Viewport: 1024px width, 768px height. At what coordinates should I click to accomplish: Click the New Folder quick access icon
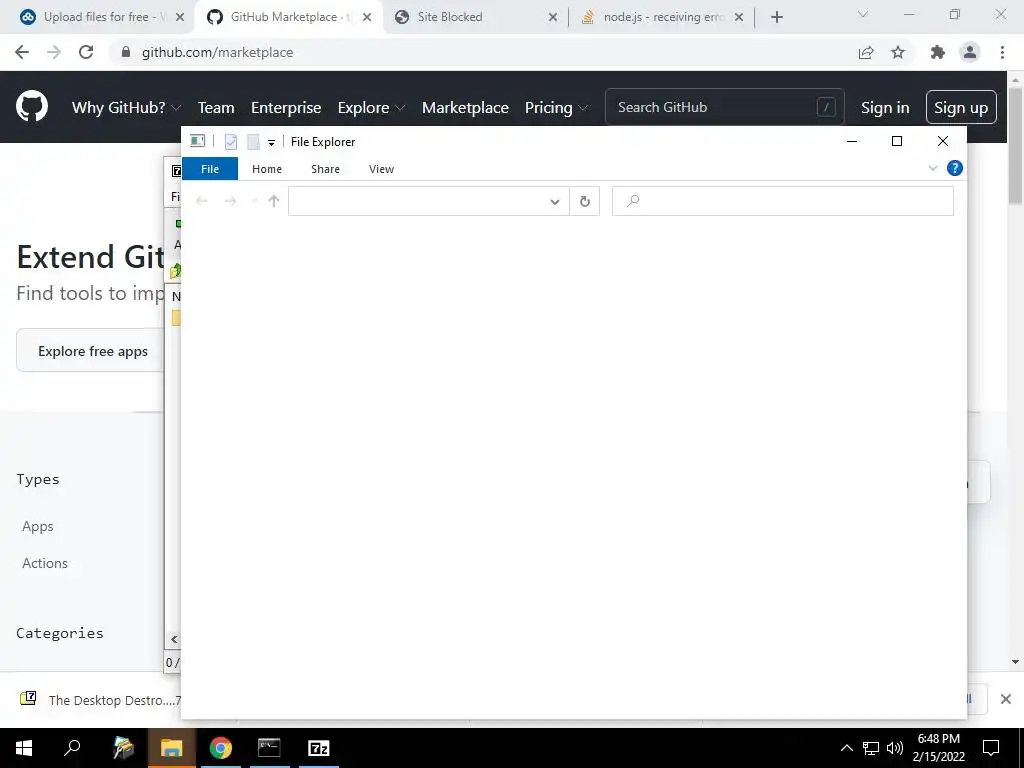click(253, 142)
